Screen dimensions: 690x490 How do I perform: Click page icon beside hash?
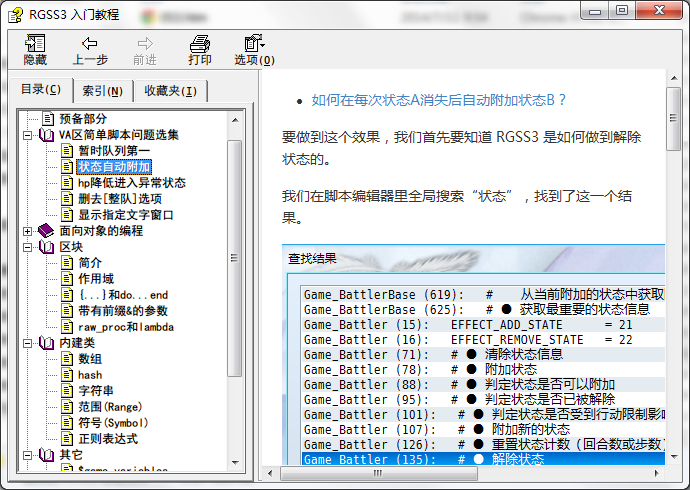click(x=67, y=375)
